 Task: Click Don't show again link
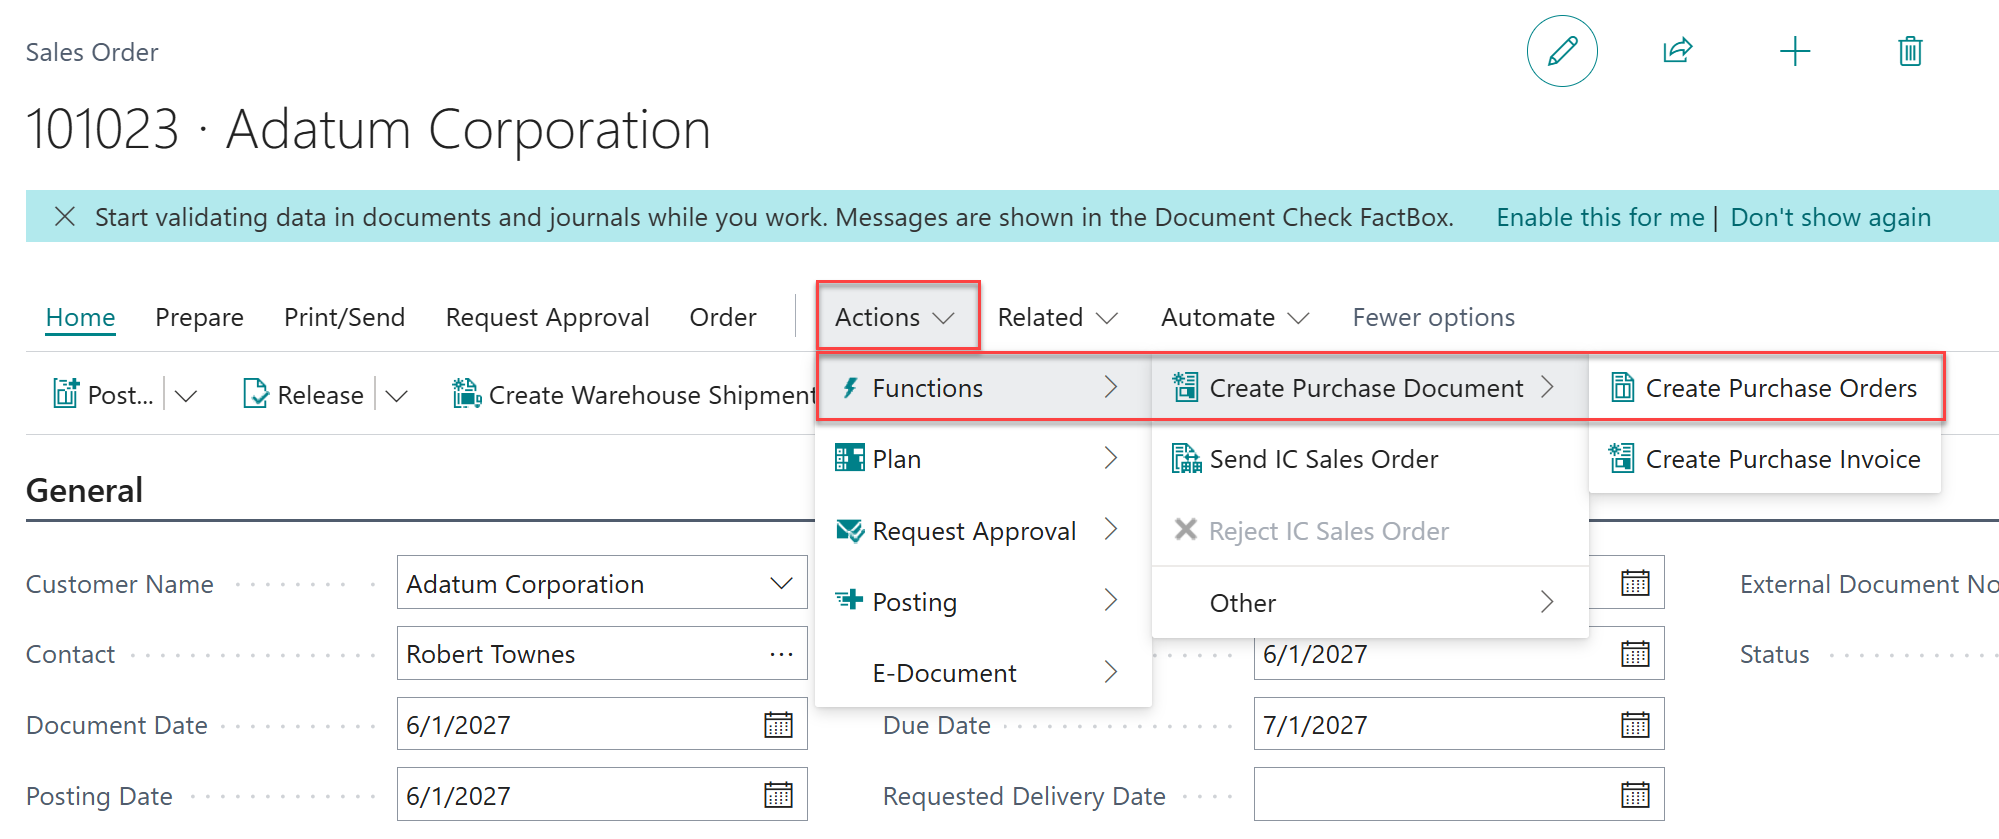click(1830, 217)
